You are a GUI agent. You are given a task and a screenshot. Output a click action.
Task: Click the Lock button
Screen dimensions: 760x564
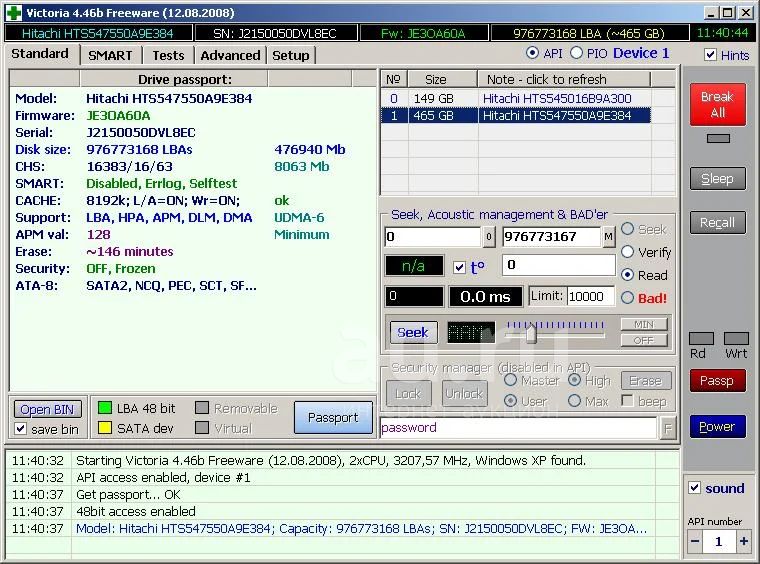pos(409,393)
